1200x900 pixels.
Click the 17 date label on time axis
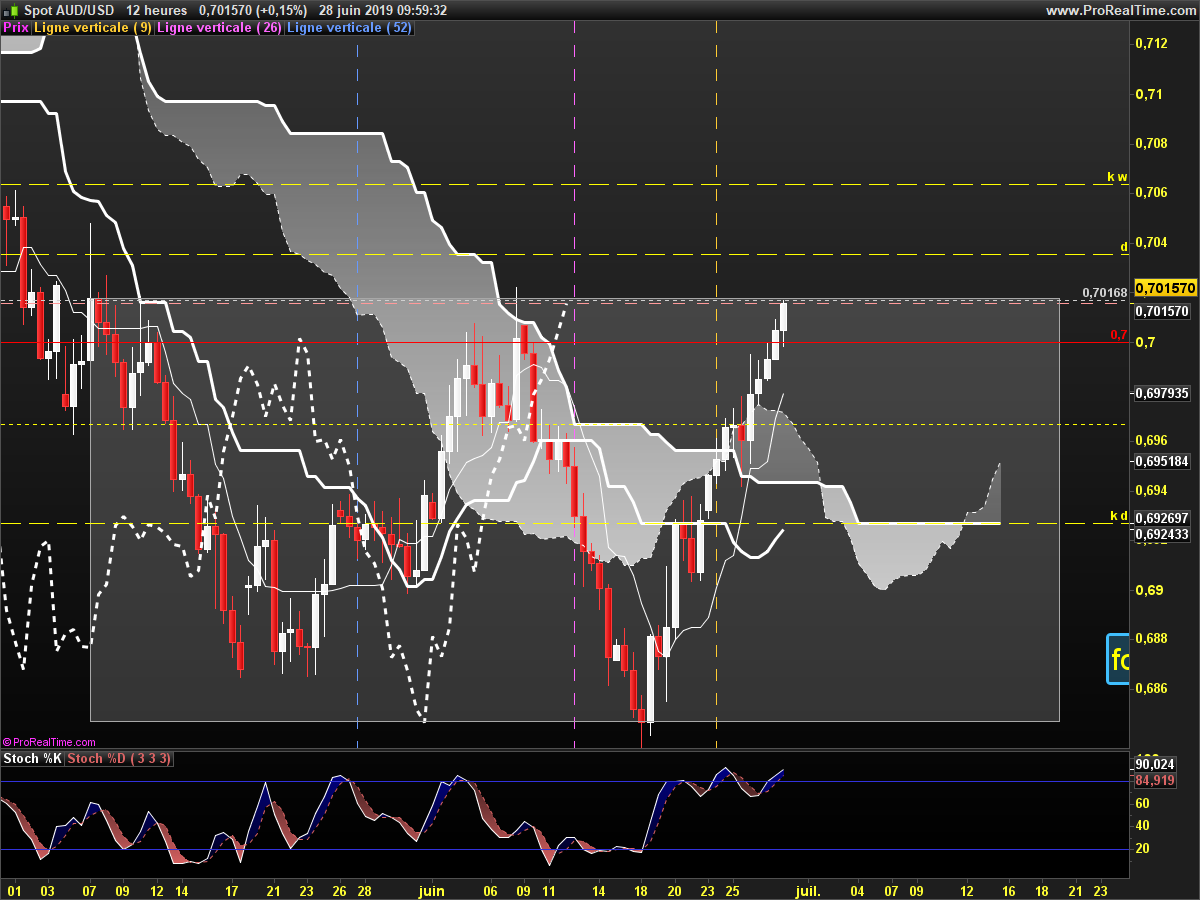(x=232, y=889)
